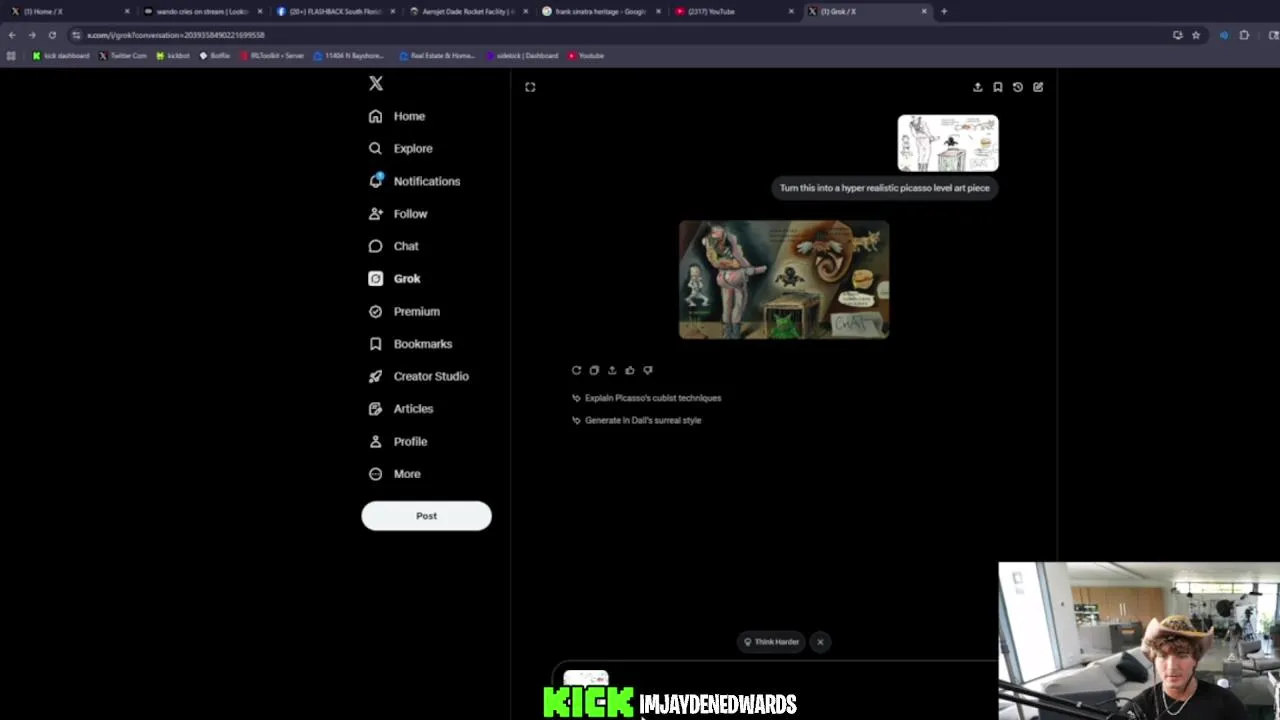The width and height of the screenshot is (1280, 720).
Task: Reload the current page
Action: 52,35
